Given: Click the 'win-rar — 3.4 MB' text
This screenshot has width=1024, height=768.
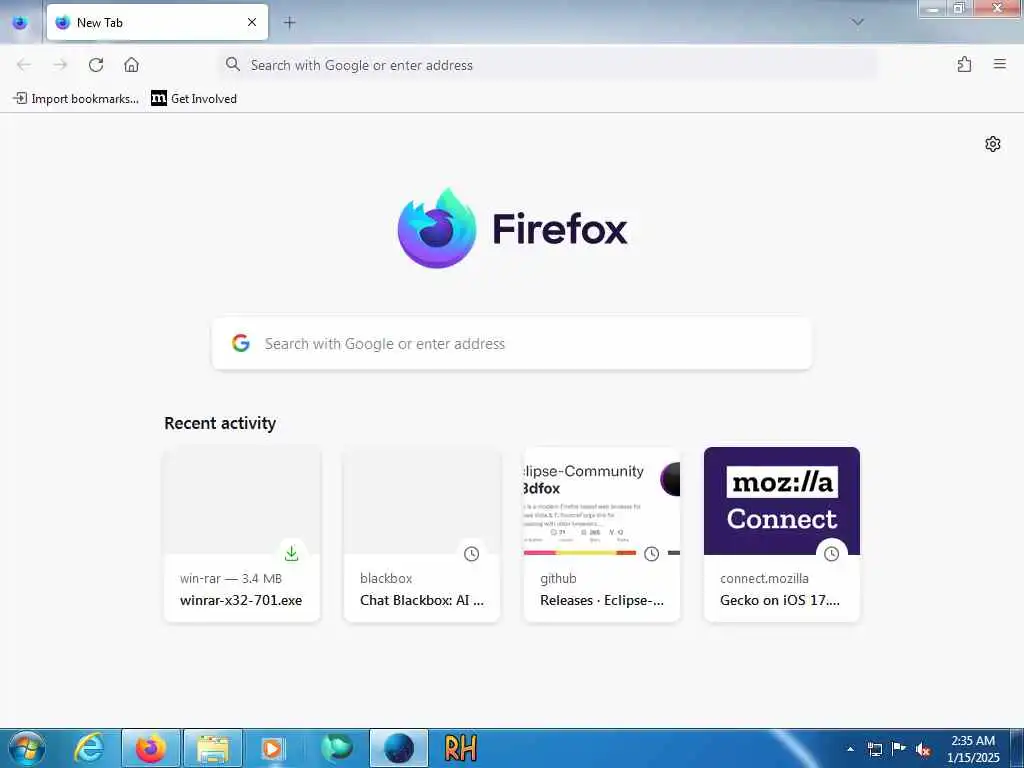Looking at the screenshot, I should click(231, 579).
